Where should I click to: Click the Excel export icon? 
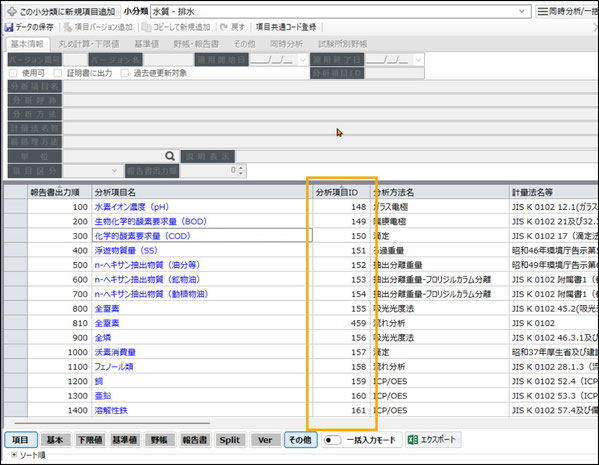413,440
